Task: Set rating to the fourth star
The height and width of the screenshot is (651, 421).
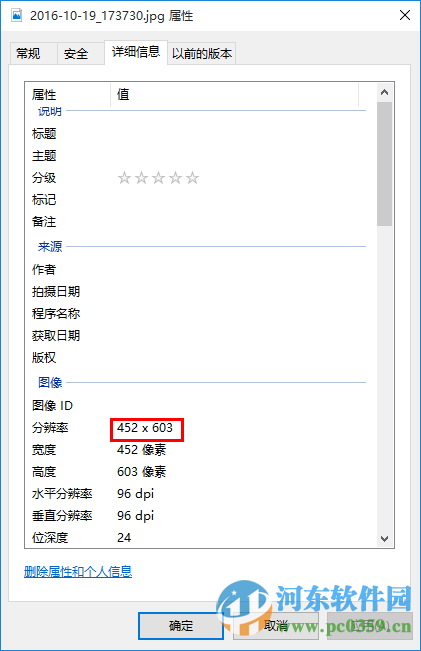Action: [x=175, y=178]
